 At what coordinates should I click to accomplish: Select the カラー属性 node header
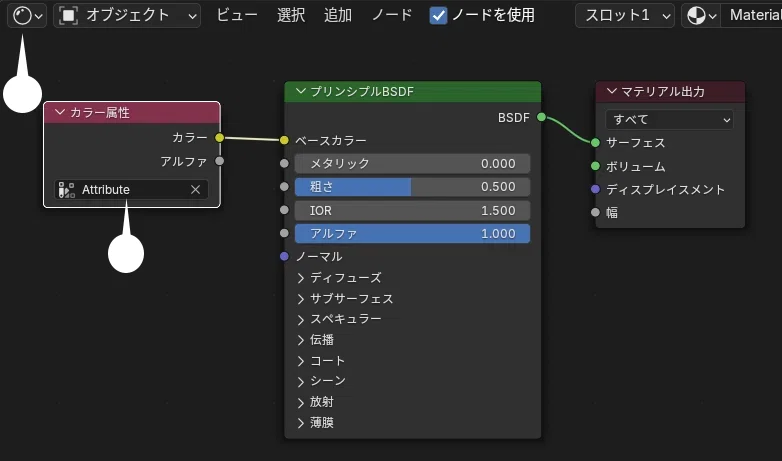pos(132,113)
